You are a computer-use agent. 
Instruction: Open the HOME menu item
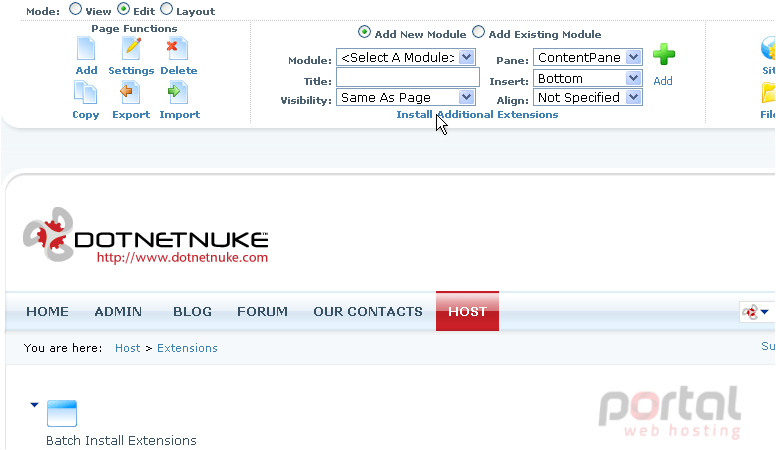tap(48, 311)
